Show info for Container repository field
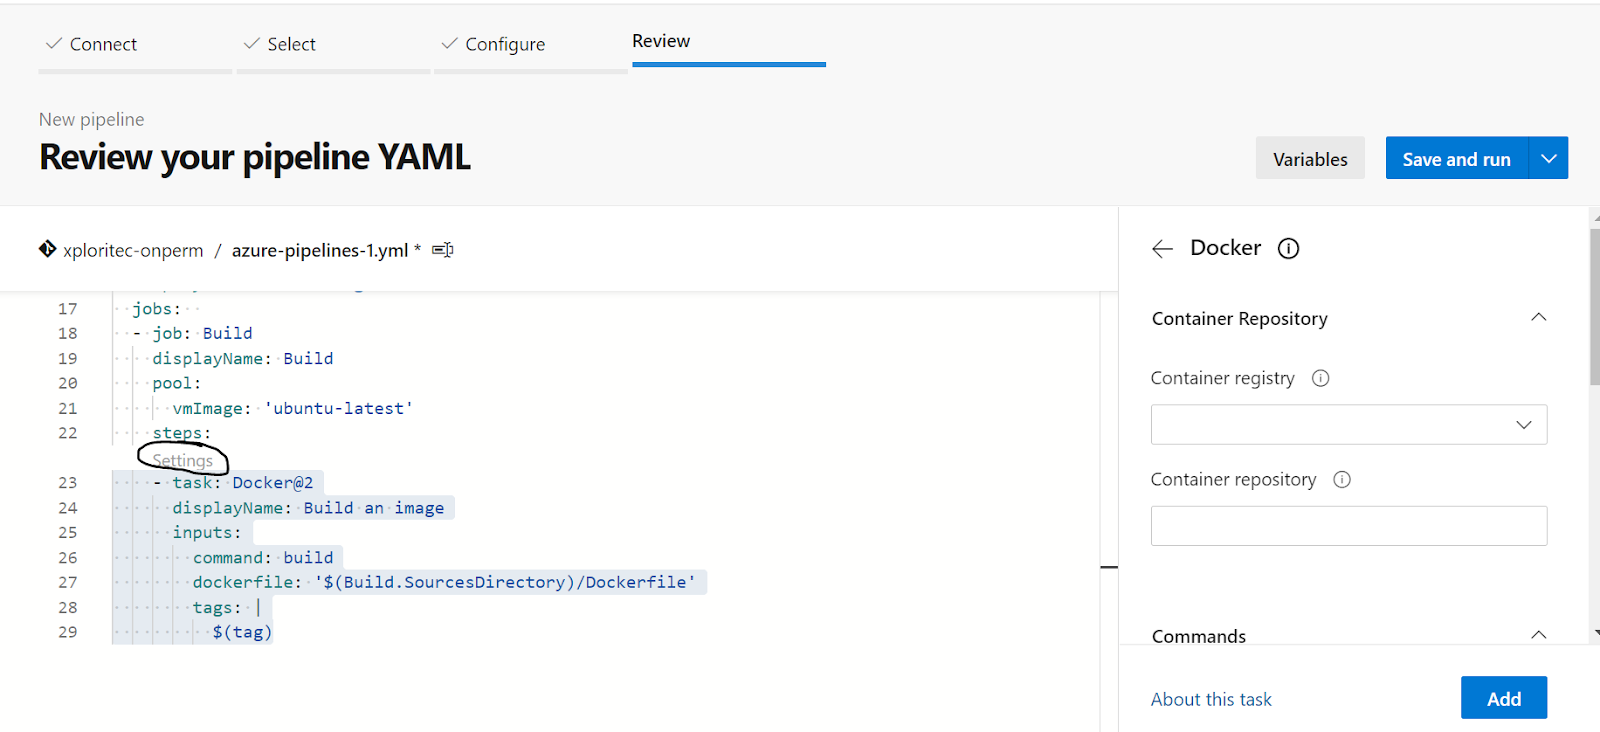 point(1342,479)
